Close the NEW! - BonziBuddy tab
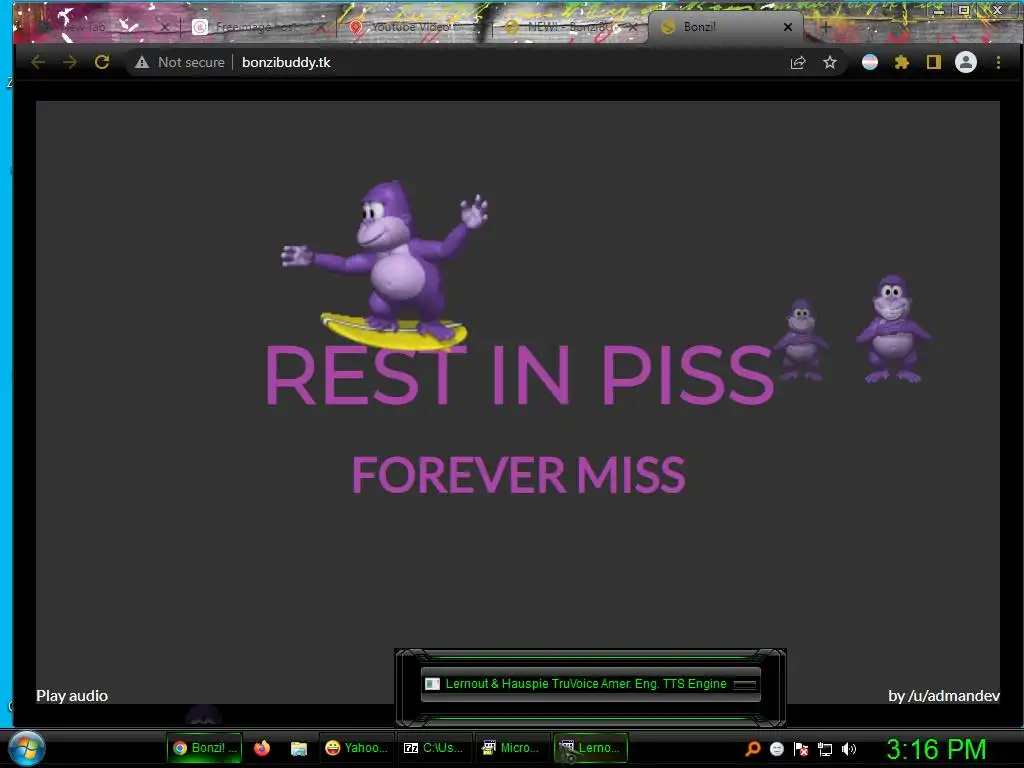The height and width of the screenshot is (768, 1024). [x=632, y=27]
